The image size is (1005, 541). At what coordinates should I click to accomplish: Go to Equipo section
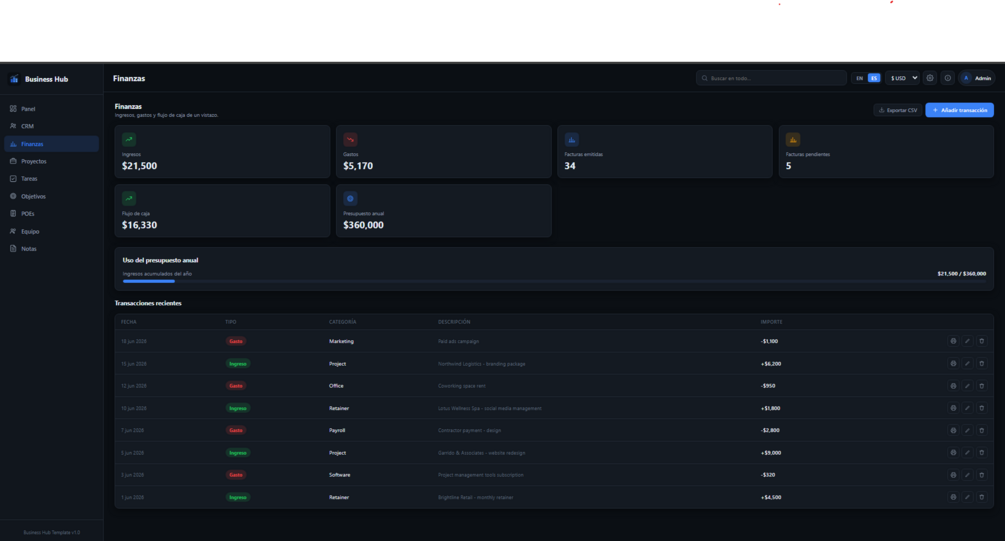click(x=51, y=231)
